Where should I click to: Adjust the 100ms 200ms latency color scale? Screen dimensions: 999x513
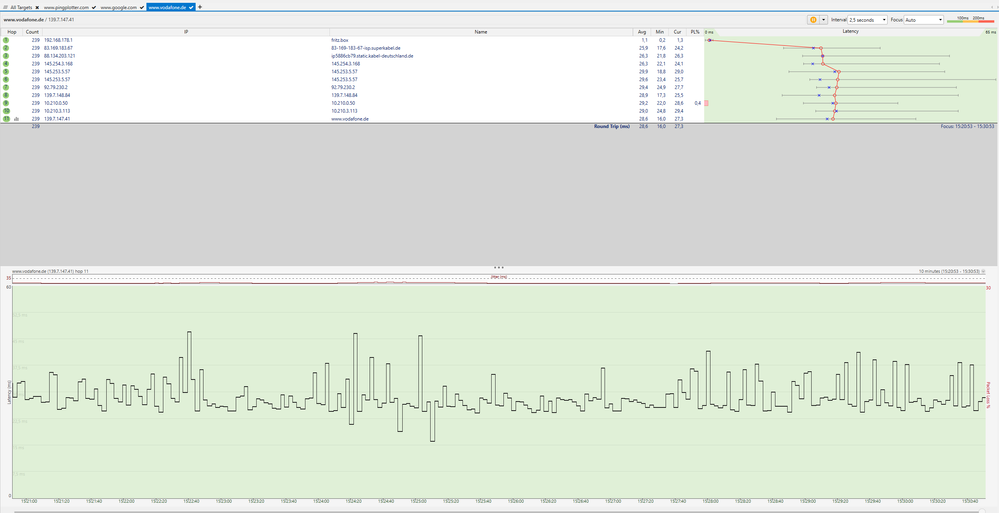click(970, 20)
